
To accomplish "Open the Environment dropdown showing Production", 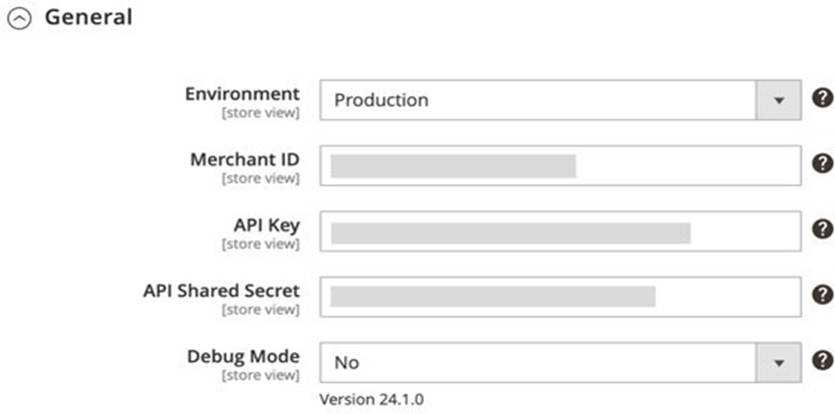I will tap(540, 100).
